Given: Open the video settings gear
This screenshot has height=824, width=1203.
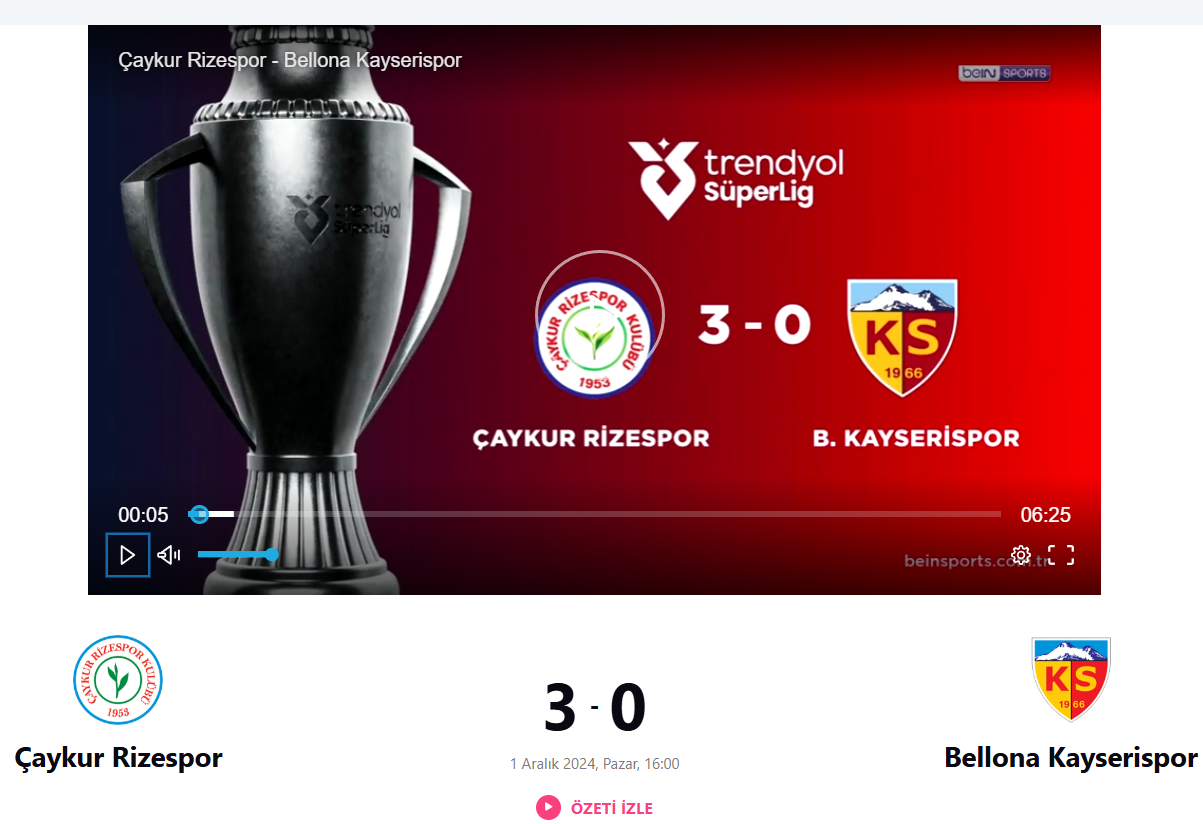Looking at the screenshot, I should [1020, 555].
